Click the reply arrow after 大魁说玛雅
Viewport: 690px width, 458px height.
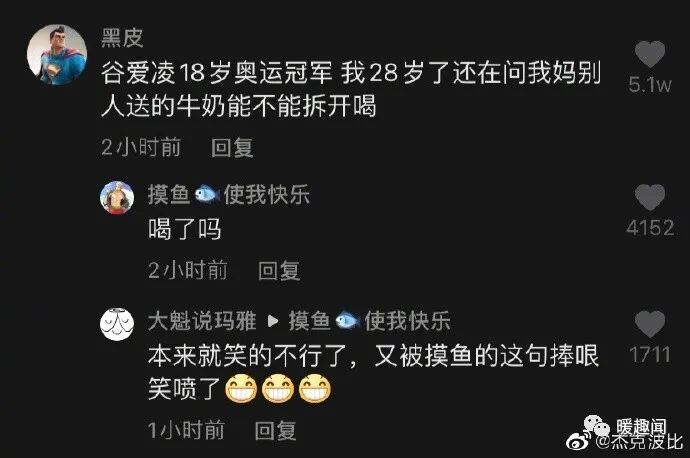273,321
